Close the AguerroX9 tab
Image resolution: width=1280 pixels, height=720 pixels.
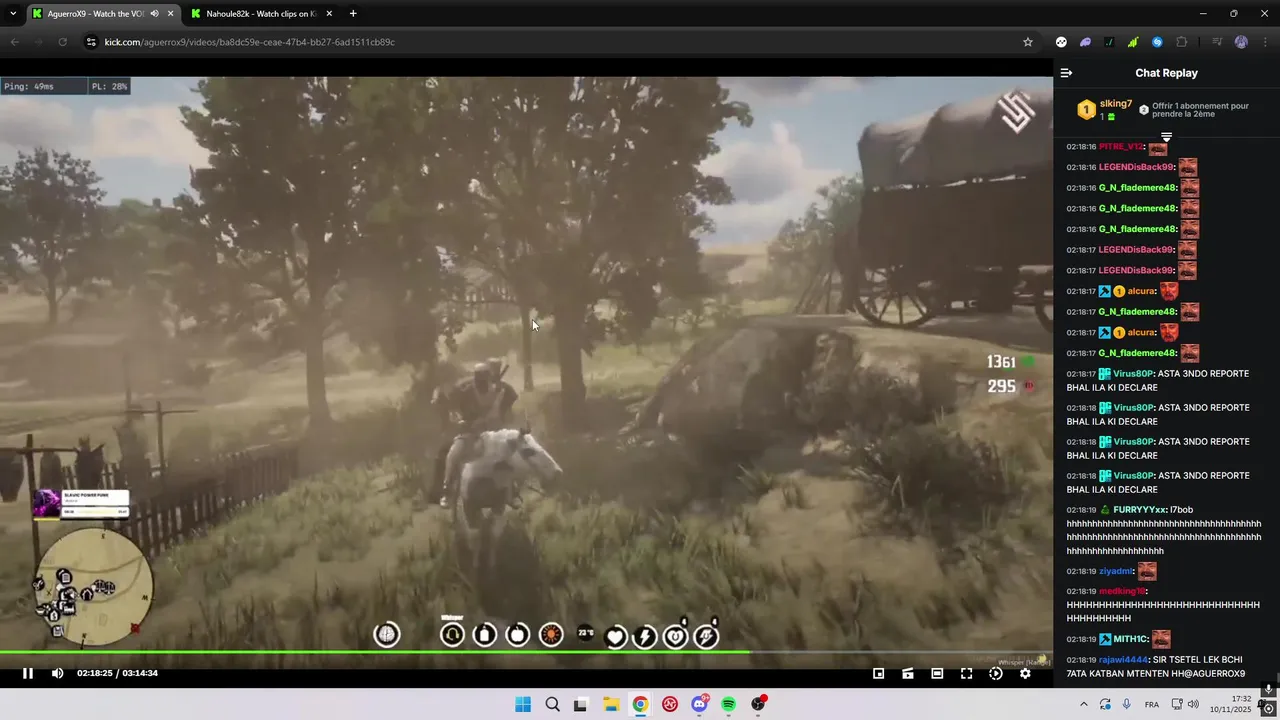pyautogui.click(x=171, y=14)
